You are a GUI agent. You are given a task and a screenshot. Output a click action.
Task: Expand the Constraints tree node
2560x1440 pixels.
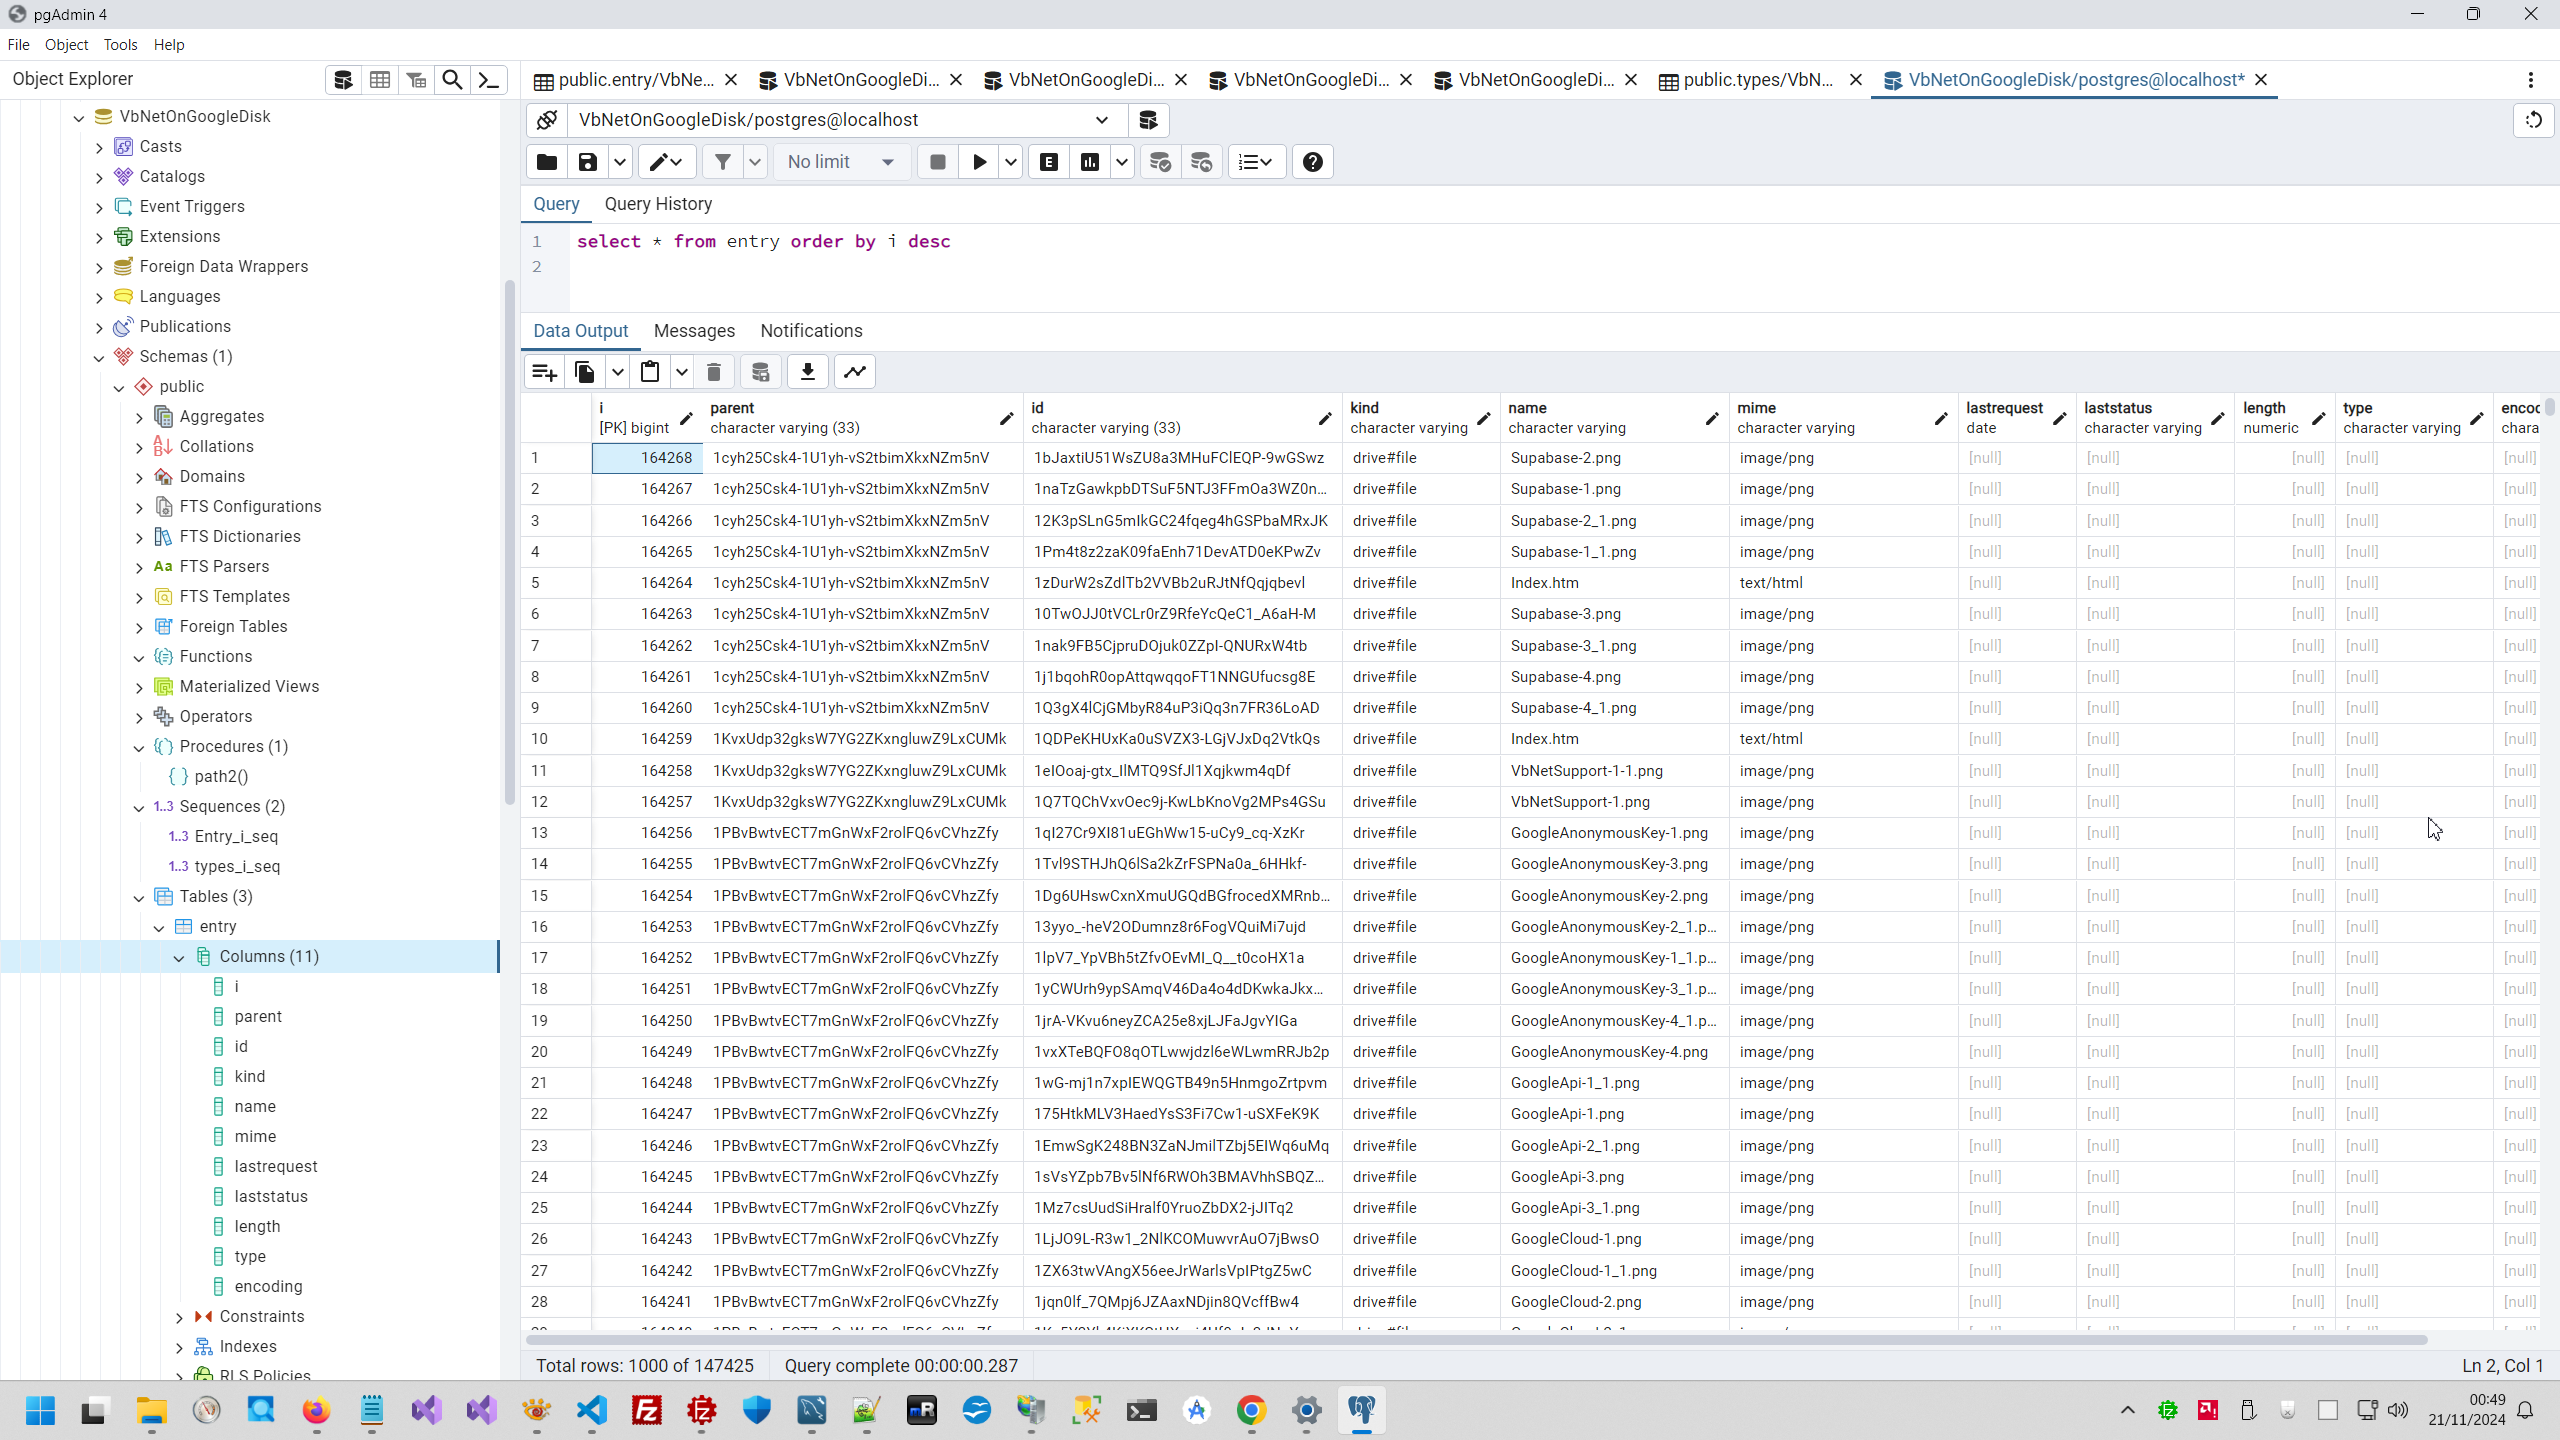coord(179,1317)
